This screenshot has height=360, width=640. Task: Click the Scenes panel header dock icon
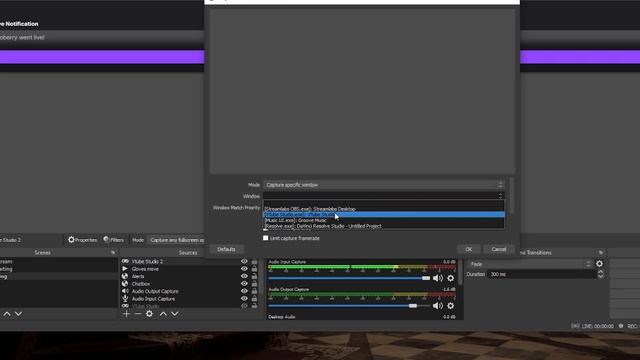pos(113,253)
